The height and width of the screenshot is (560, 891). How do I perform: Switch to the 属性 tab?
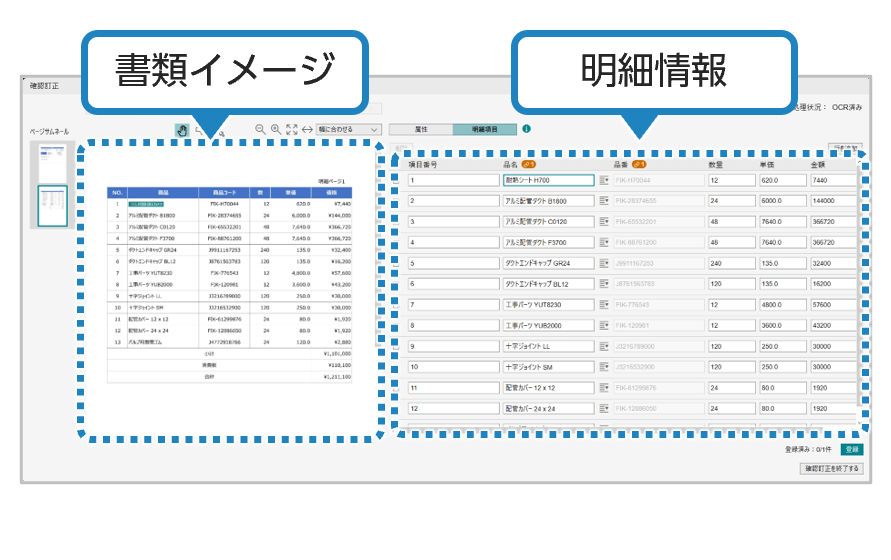click(x=421, y=129)
